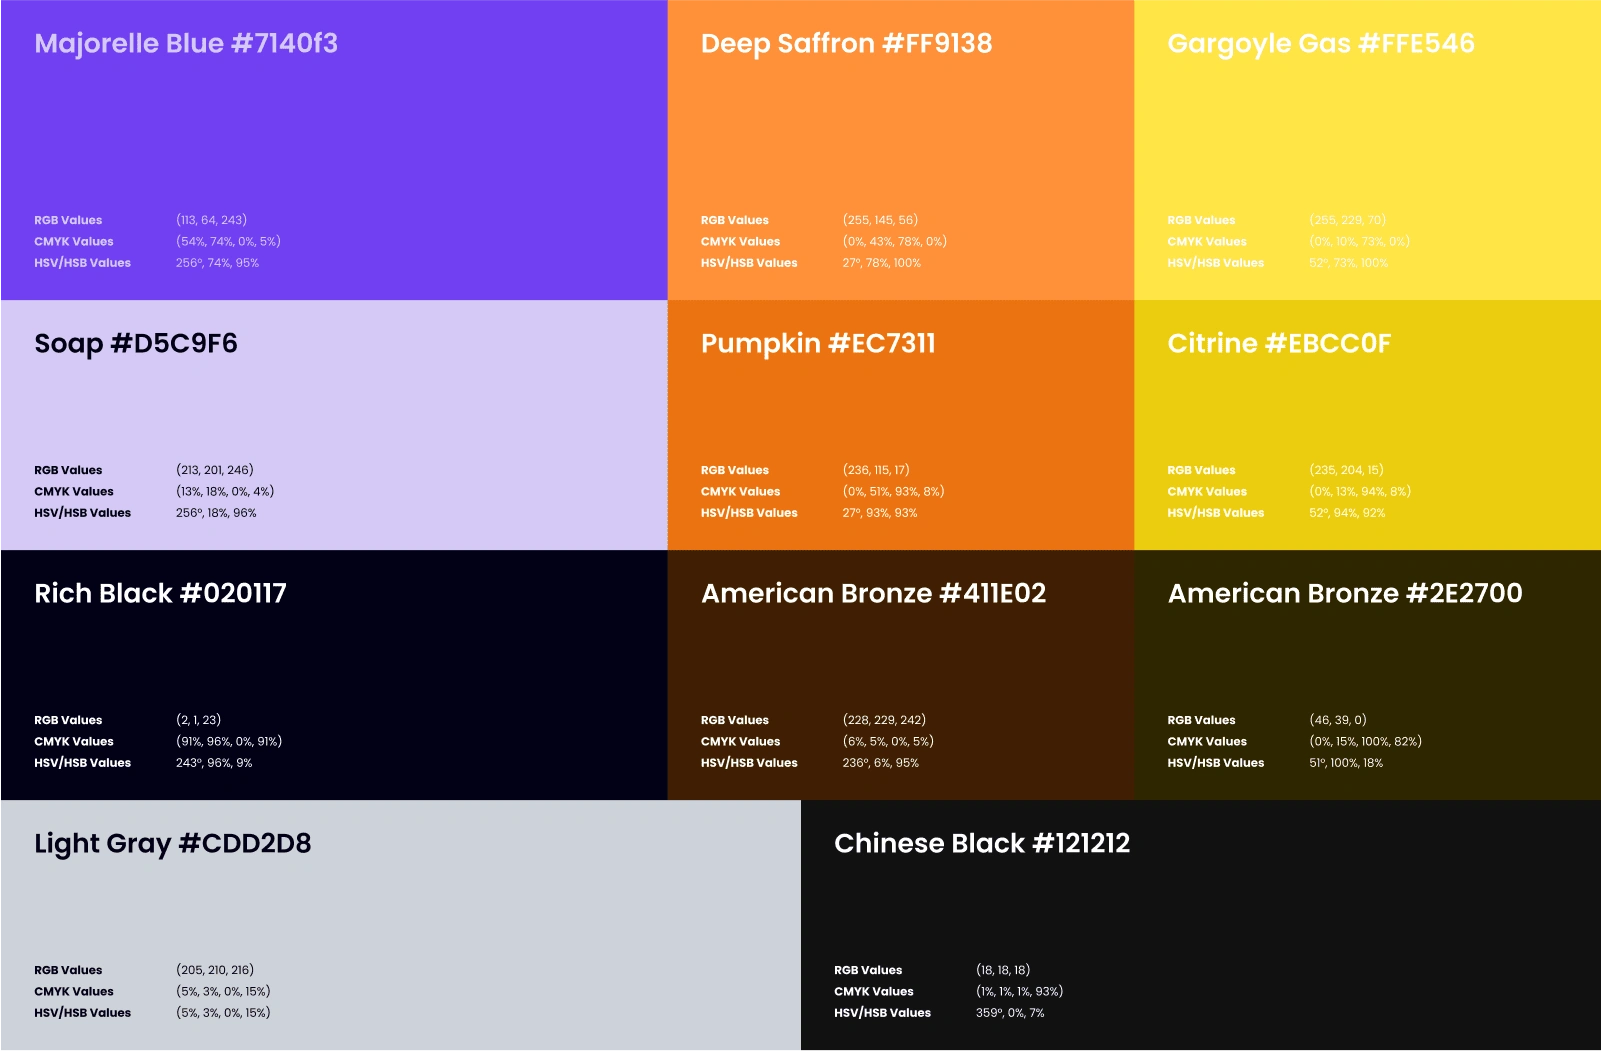This screenshot has height=1051, width=1601.
Task: Select CMYK value '(0%, 13%, 94%, 8%)'
Action: (x=1360, y=491)
